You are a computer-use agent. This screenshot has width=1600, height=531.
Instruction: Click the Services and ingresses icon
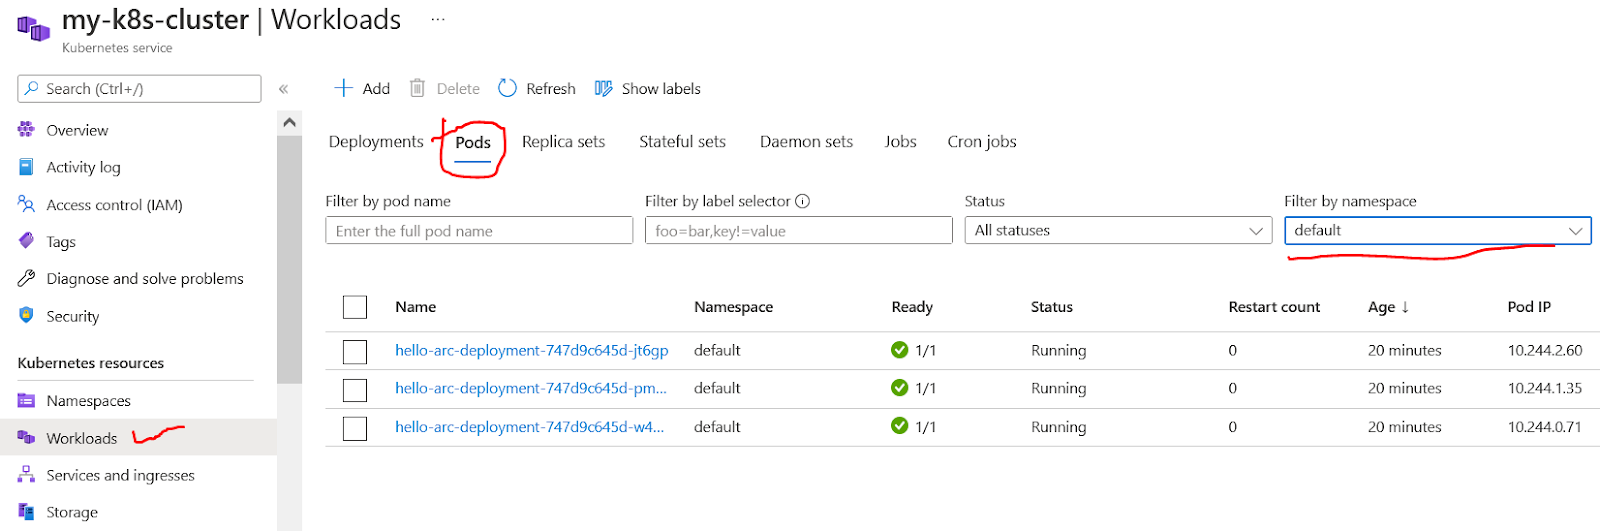26,475
